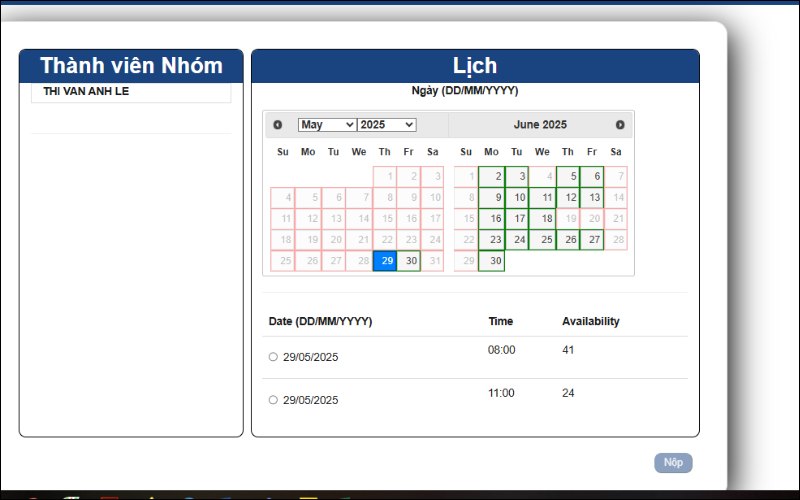800x500 pixels.
Task: Select June 27 available date
Action: 592,240
